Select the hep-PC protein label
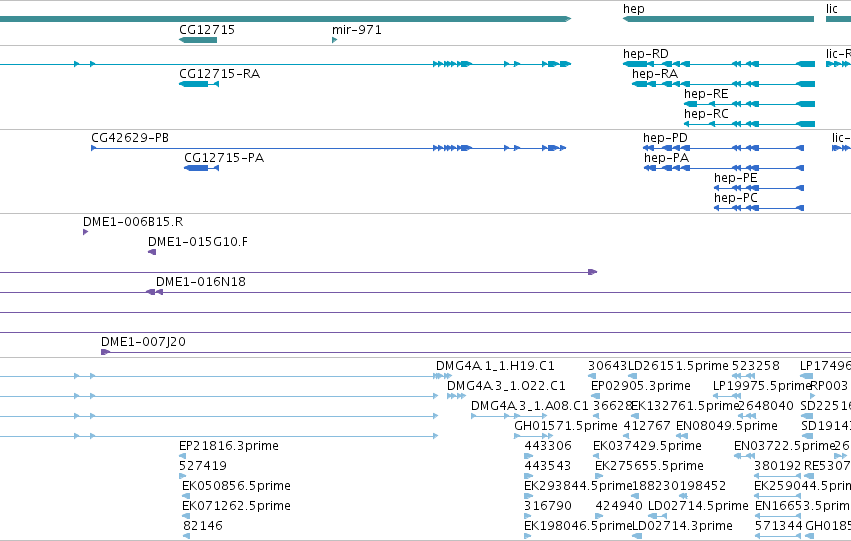This screenshot has width=851, height=541. [x=735, y=198]
